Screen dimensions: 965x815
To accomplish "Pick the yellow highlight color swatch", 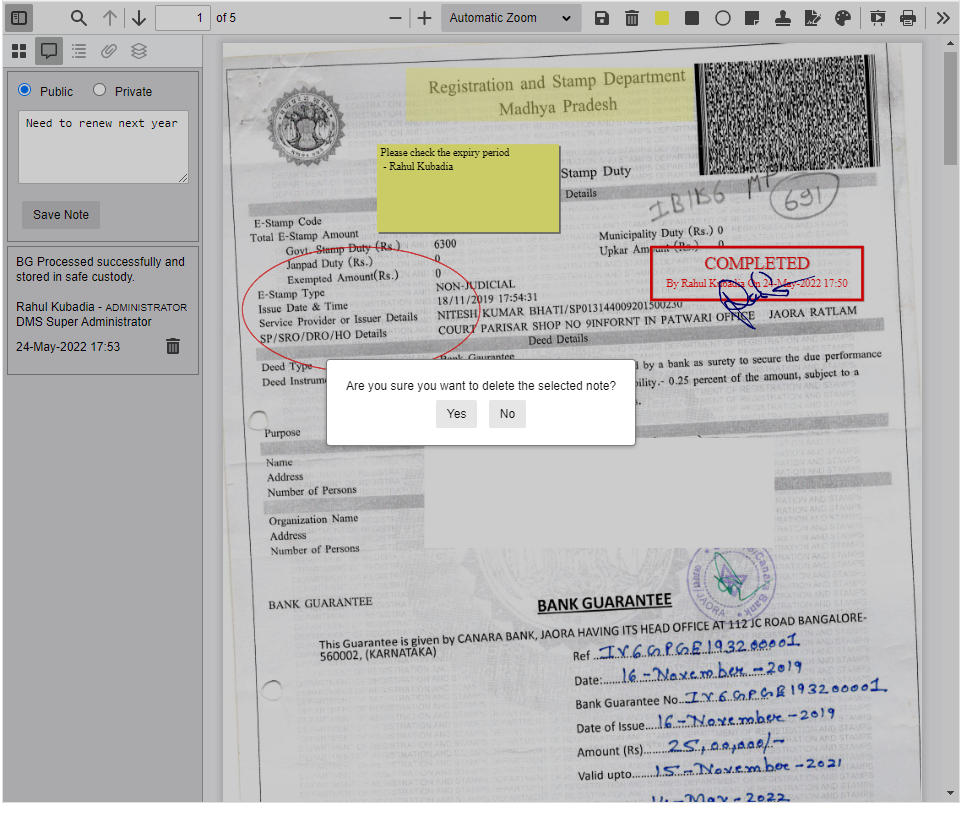I will pyautogui.click(x=663, y=17).
